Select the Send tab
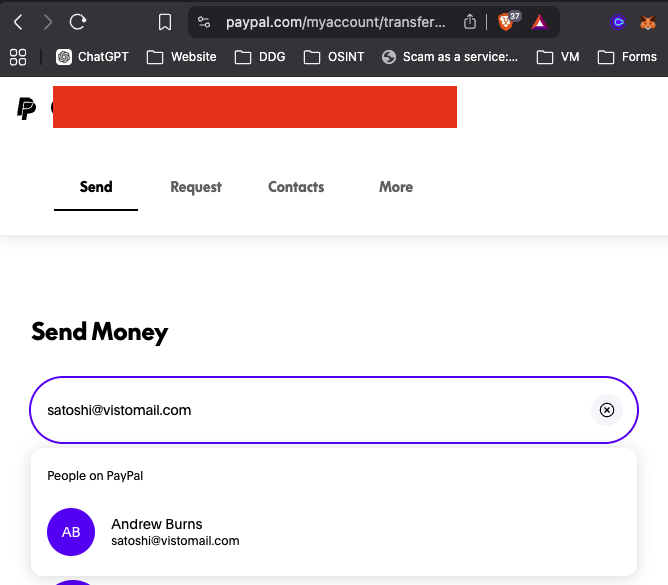This screenshot has height=585, width=668. click(x=96, y=187)
